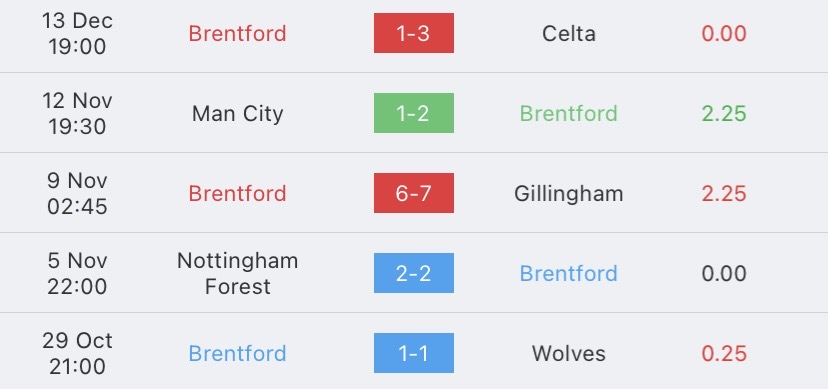Select the 13 Dec 19:00 date
The image size is (828, 389).
click(77, 34)
